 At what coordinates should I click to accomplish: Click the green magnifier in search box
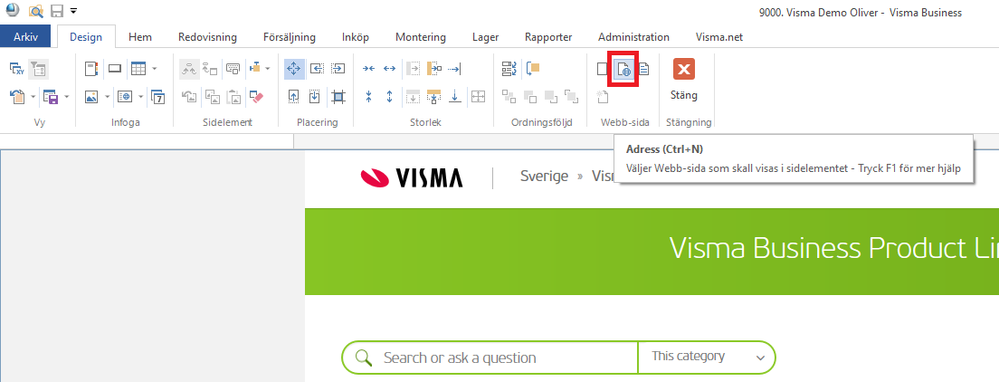363,358
